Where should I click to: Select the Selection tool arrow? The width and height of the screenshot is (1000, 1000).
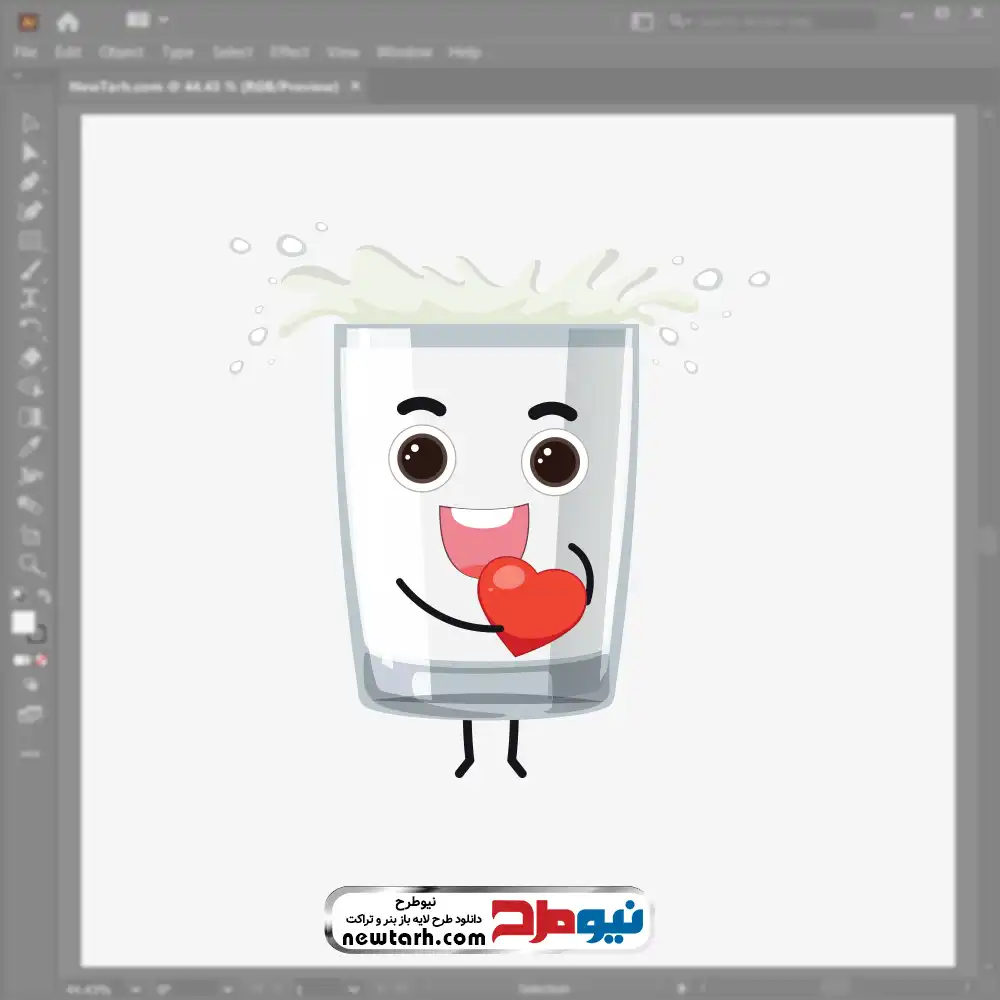point(30,124)
